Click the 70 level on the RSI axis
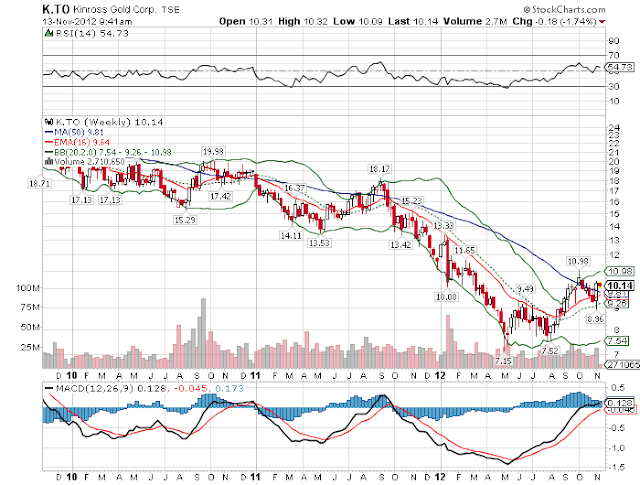Image resolution: width=640 pixels, height=485 pixels. coord(614,55)
